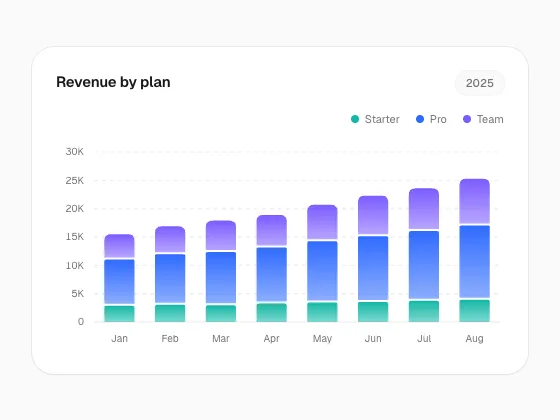
Task: Select the May Starter teal bar segment
Action: 322,312
